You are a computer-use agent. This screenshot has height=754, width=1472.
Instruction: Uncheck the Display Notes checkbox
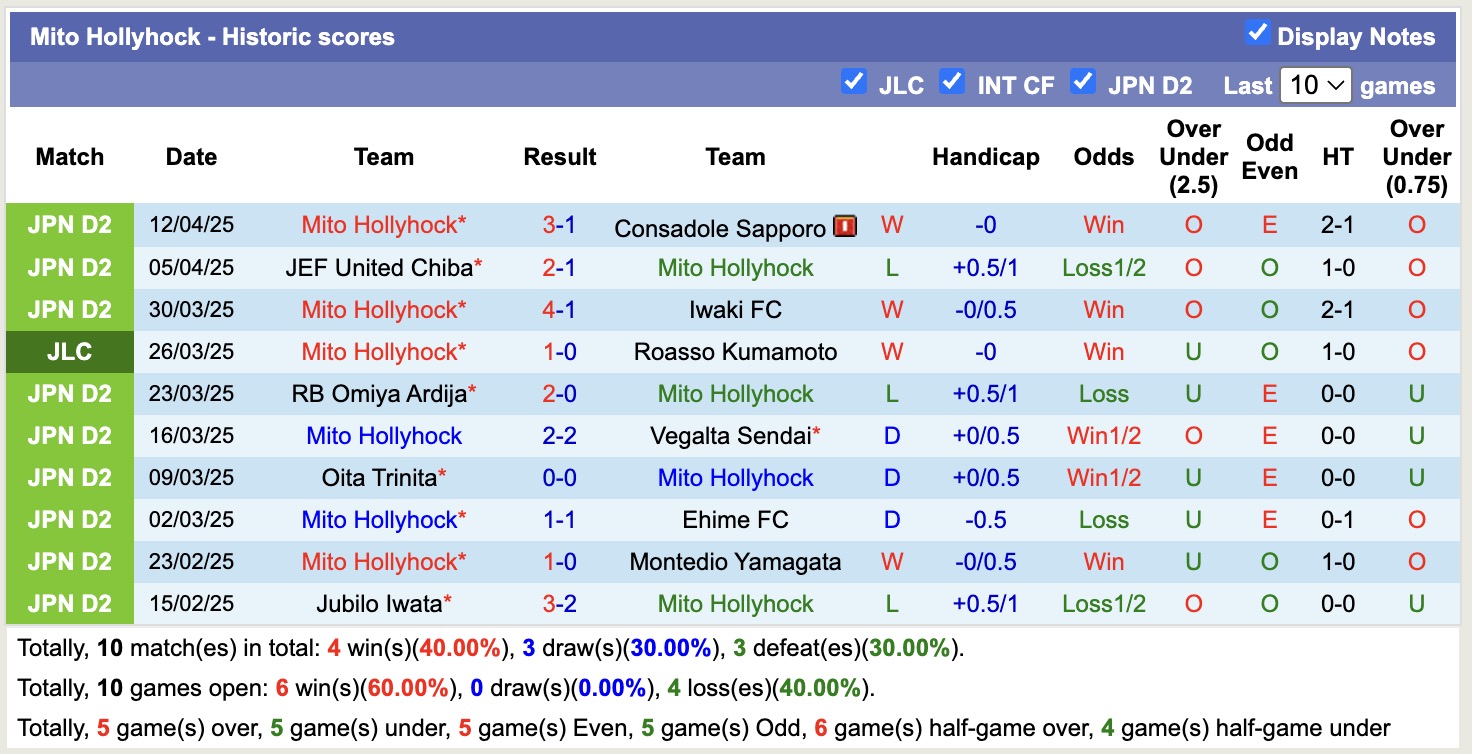click(x=1257, y=30)
